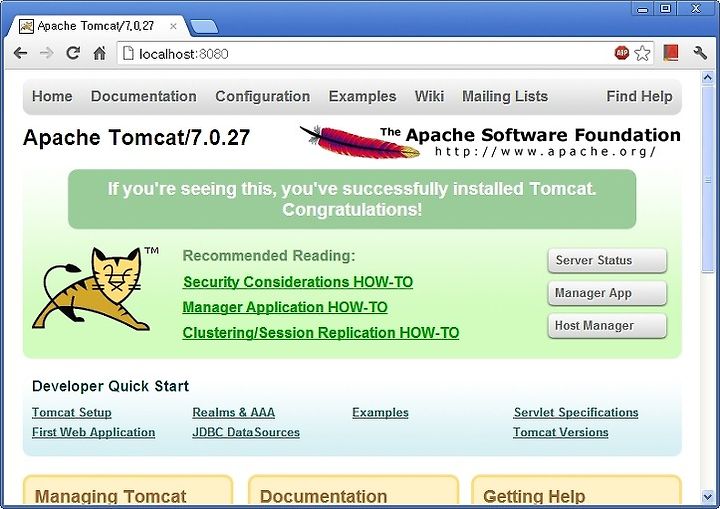Open Security Considerations HOW-TO link
Viewport: 720px width, 509px height.
[298, 282]
